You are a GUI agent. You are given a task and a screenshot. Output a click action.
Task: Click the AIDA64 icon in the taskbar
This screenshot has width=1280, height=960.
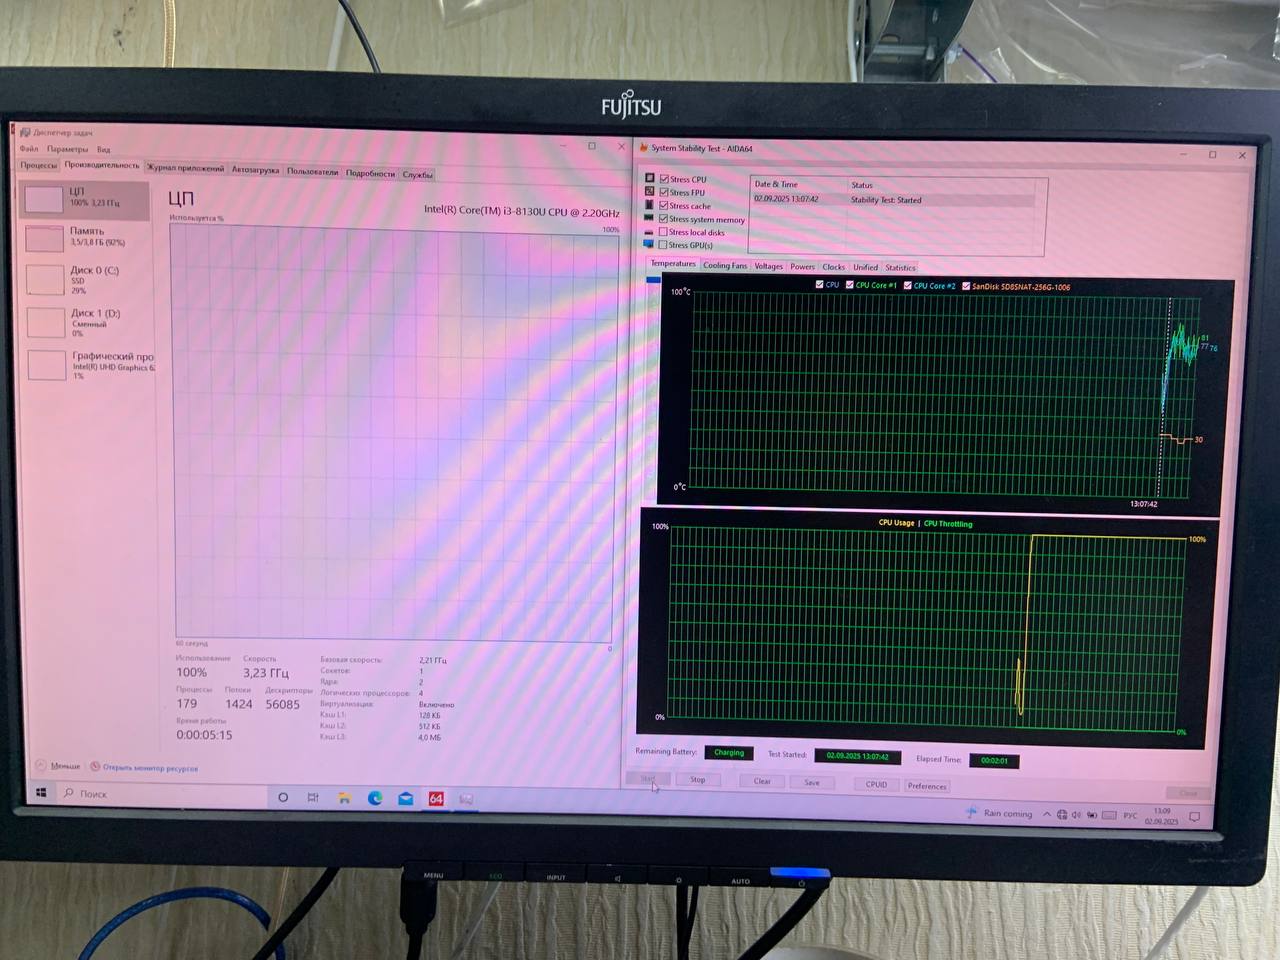click(x=436, y=798)
